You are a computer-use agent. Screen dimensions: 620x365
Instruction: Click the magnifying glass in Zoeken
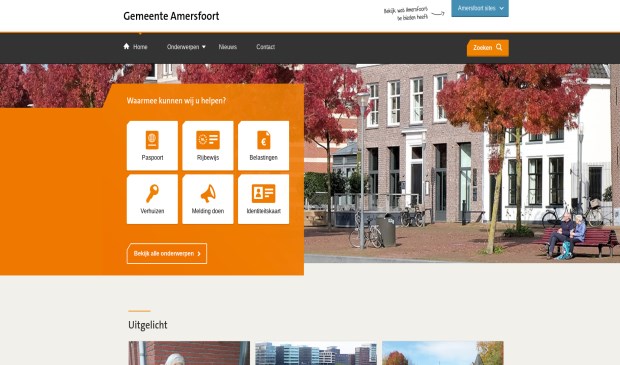click(x=499, y=47)
